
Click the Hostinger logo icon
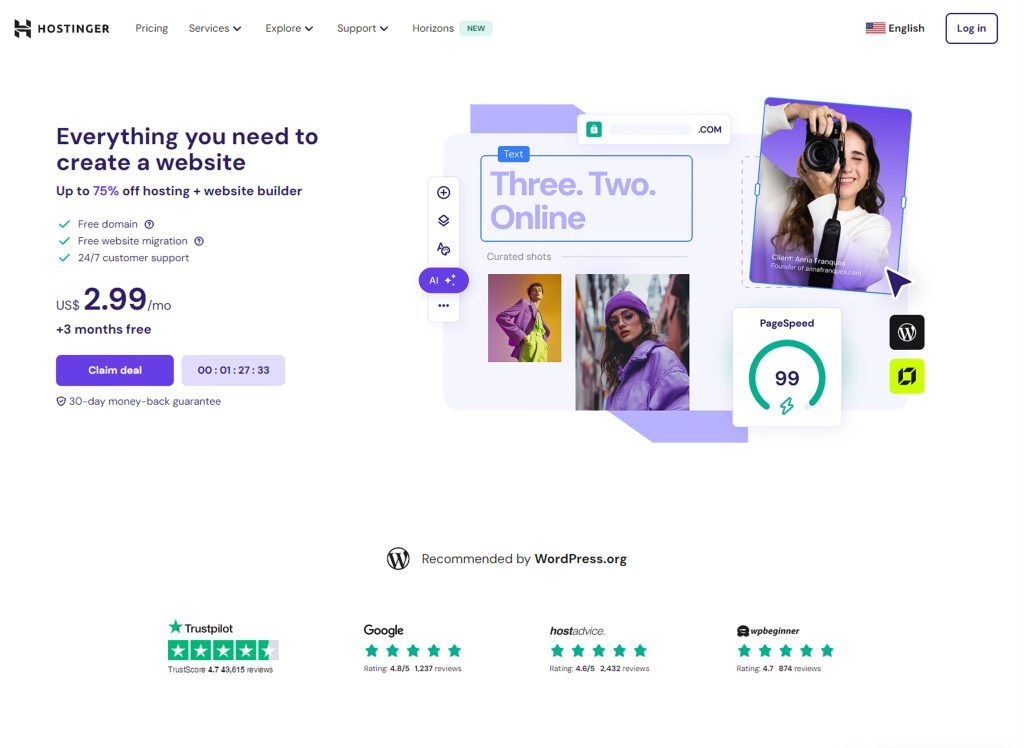pos(23,29)
